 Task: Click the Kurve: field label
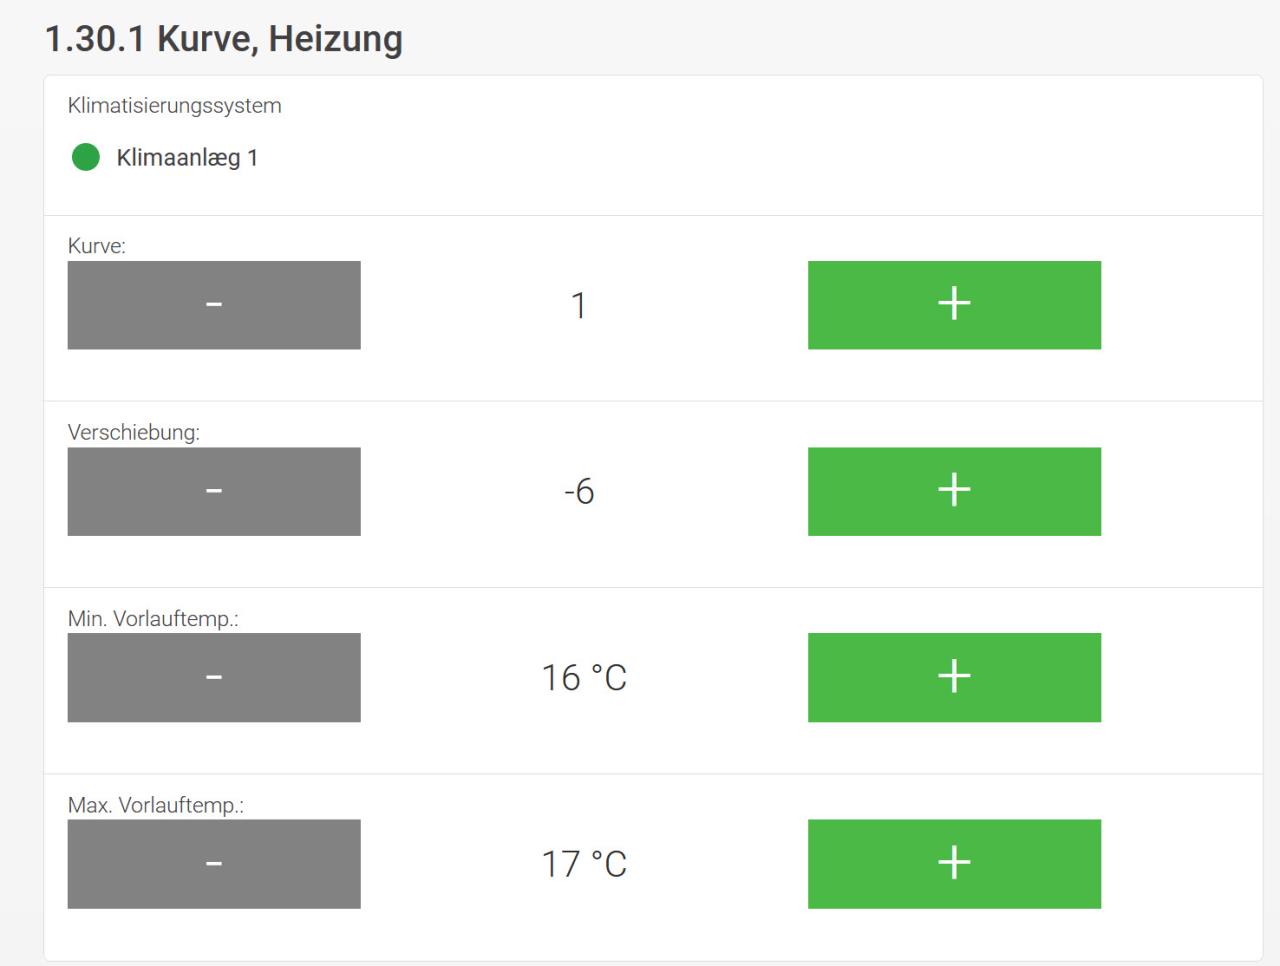[97, 246]
